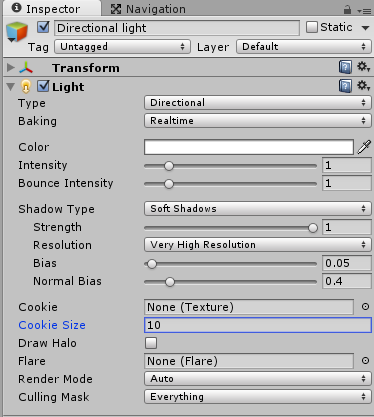Open the Layer dropdown showing Default
Viewport: 374px width, 417px height.
(x=304, y=47)
